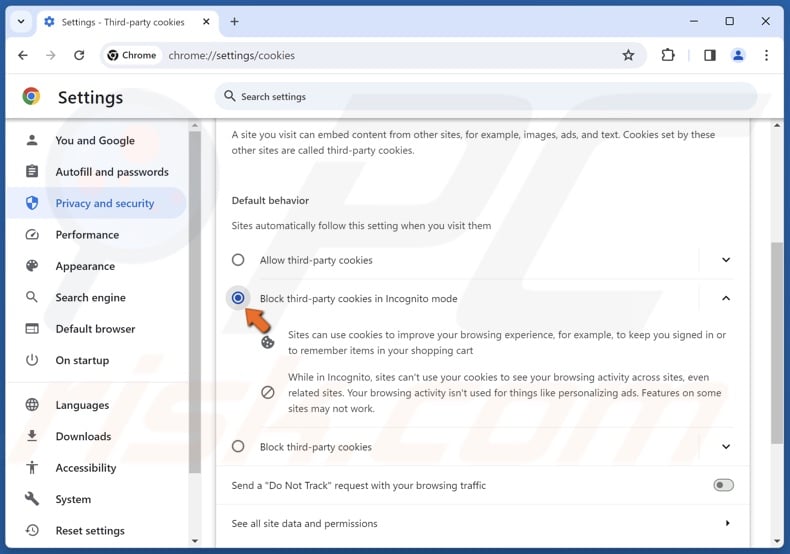Click the back navigation arrow
This screenshot has width=790, height=554.
23,55
